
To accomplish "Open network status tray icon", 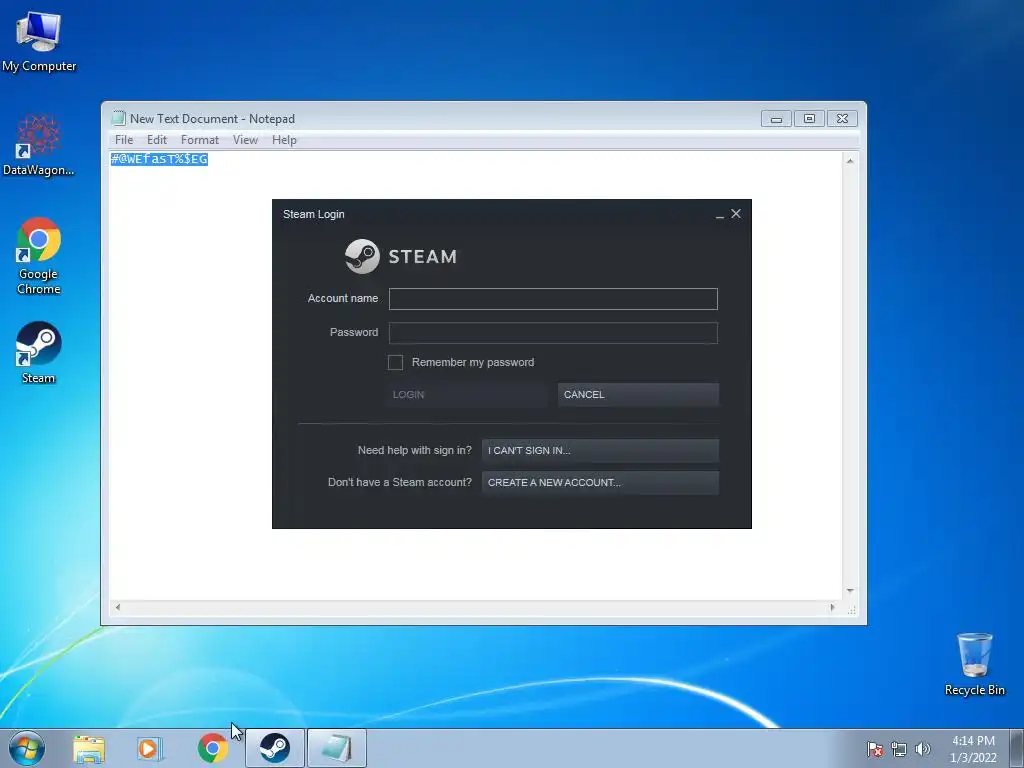I will coord(899,749).
